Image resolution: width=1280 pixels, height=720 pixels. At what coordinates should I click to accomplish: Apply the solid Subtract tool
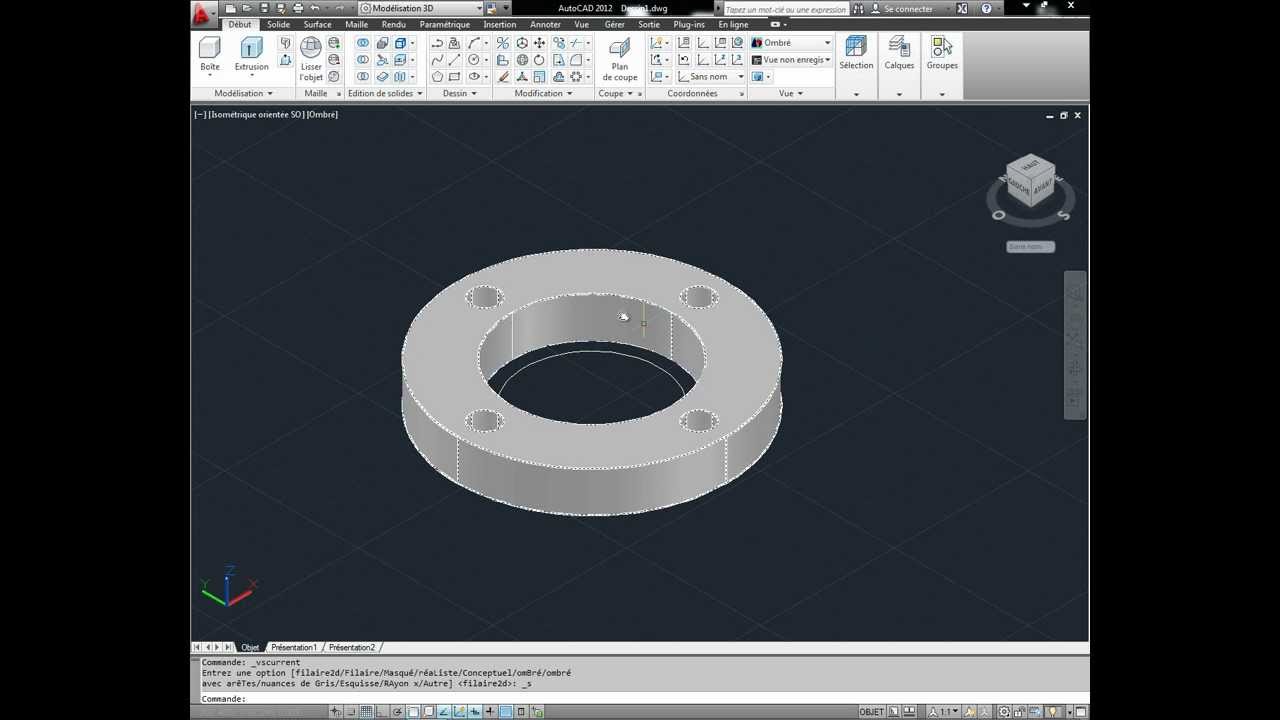[363, 60]
